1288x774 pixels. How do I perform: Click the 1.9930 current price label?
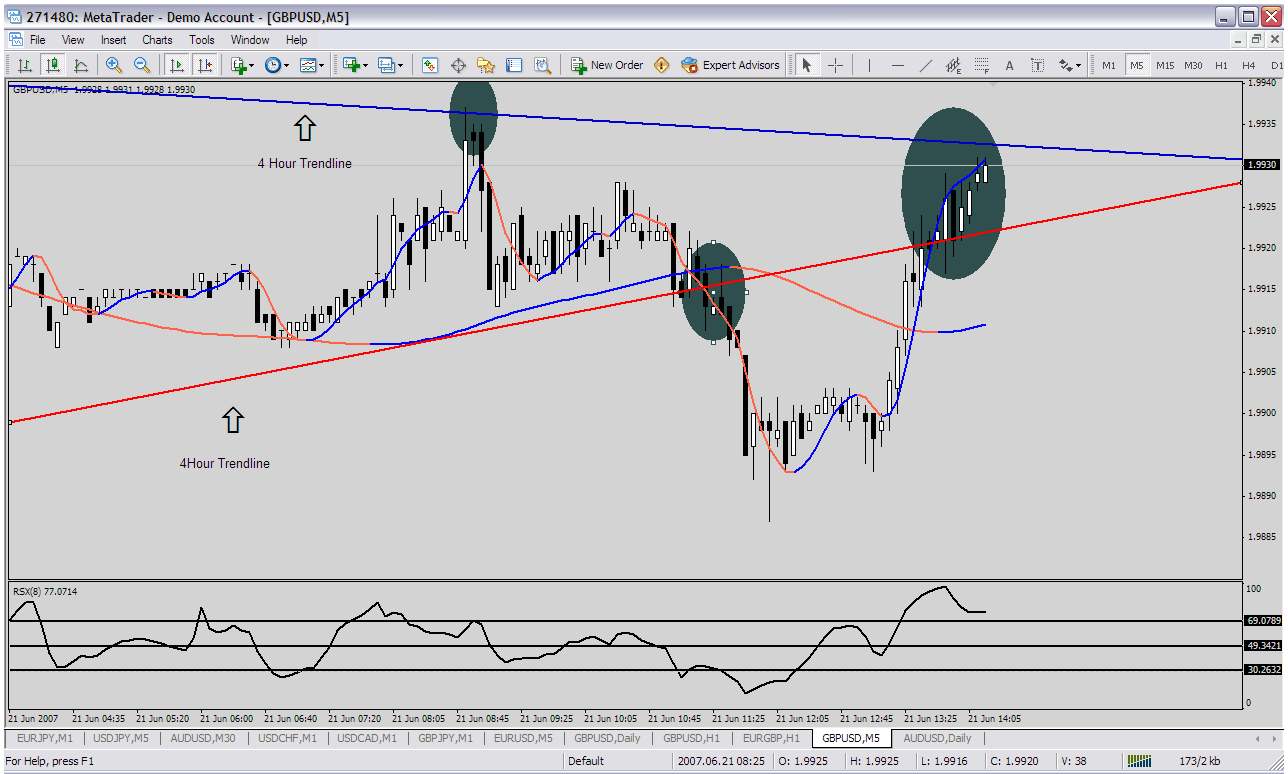coord(1260,164)
